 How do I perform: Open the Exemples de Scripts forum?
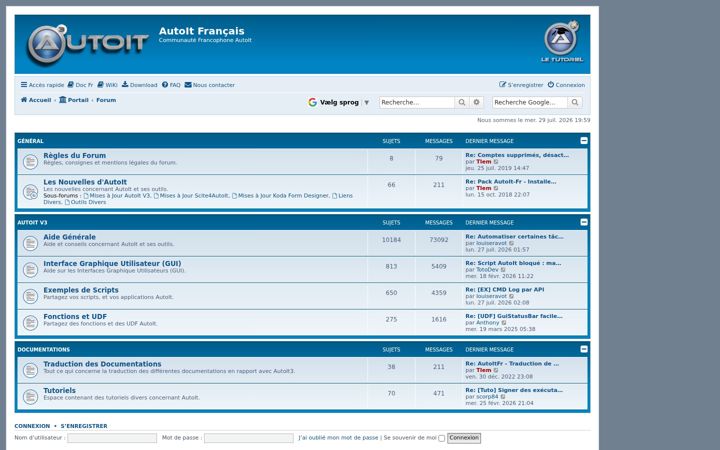[x=81, y=290]
